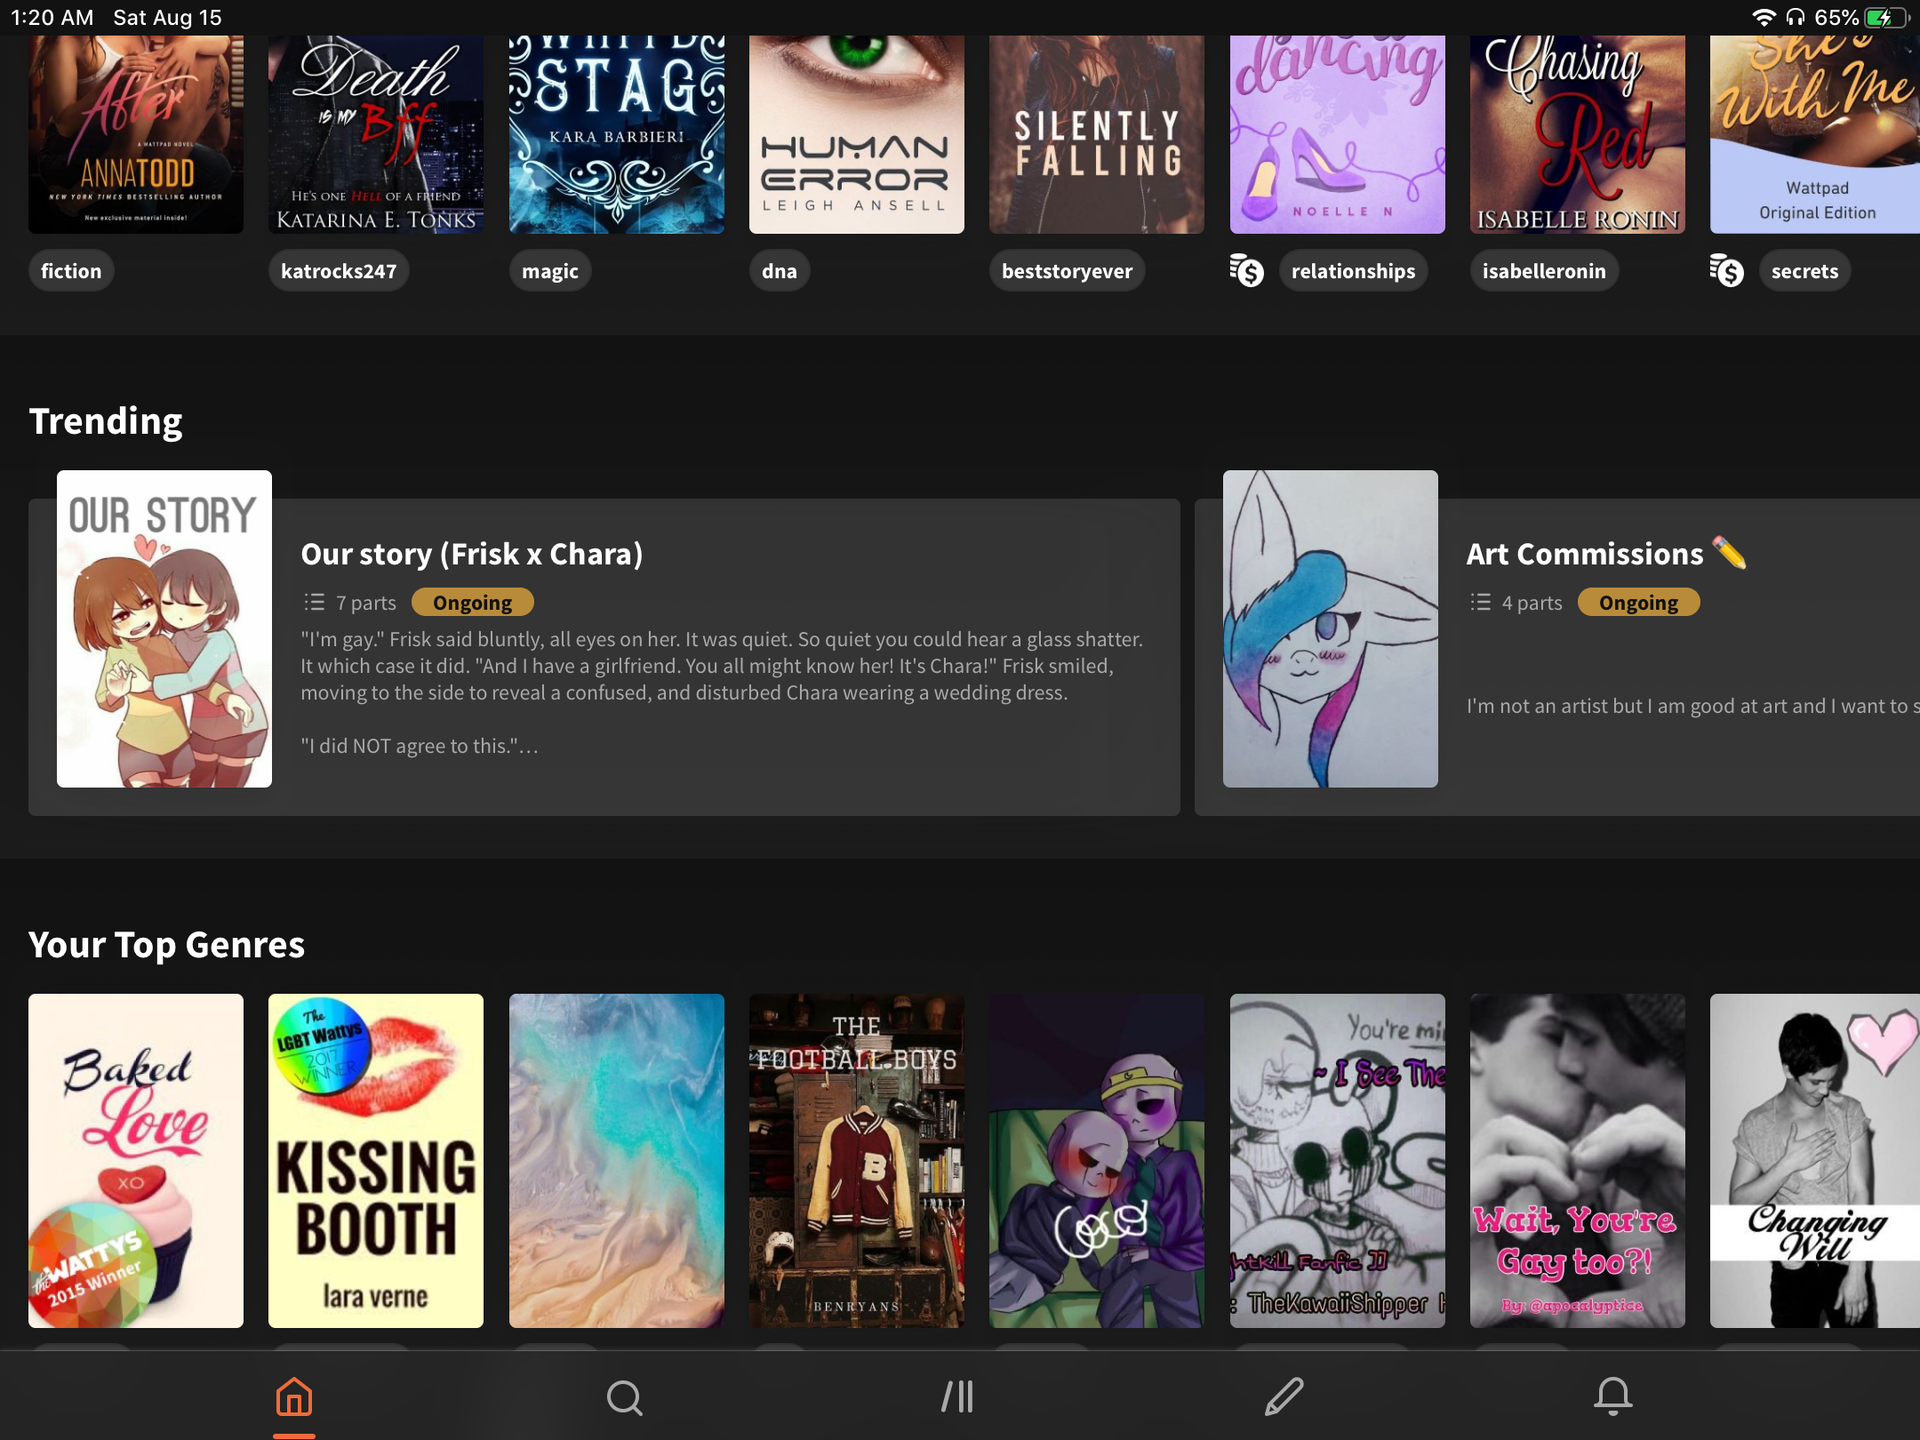The height and width of the screenshot is (1440, 1920).
Task: Tap the headphones icon in status bar
Action: click(x=1795, y=17)
